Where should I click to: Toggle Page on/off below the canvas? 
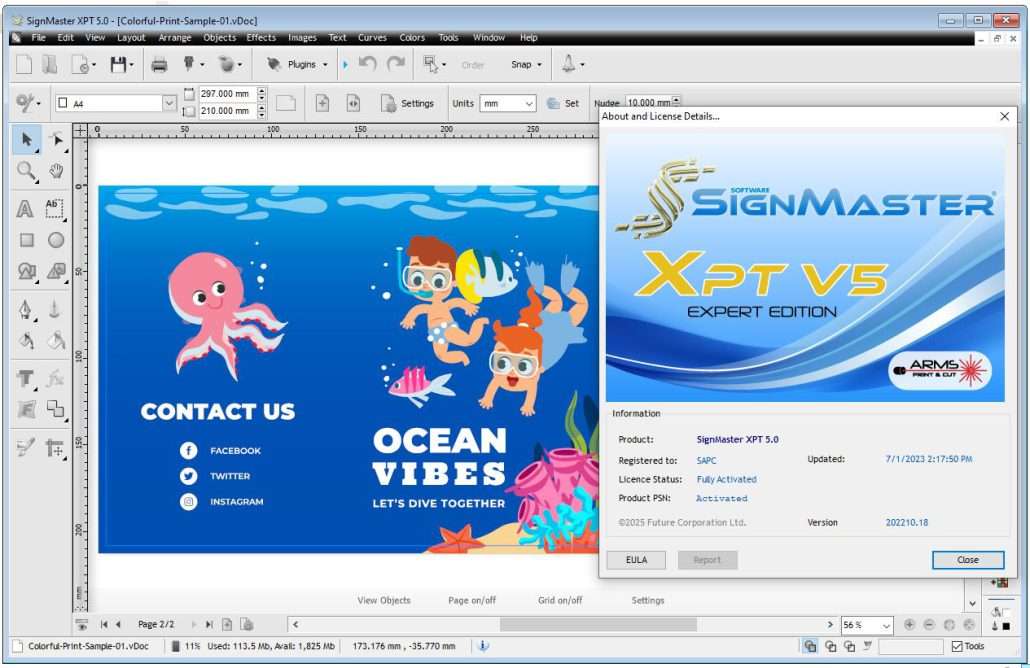pos(472,600)
